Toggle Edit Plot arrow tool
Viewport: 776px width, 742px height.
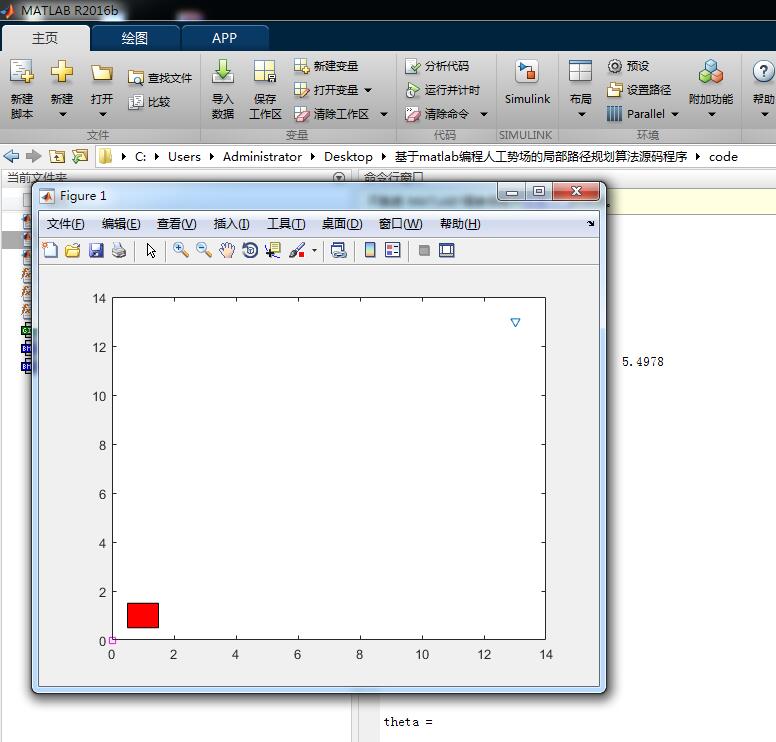151,250
